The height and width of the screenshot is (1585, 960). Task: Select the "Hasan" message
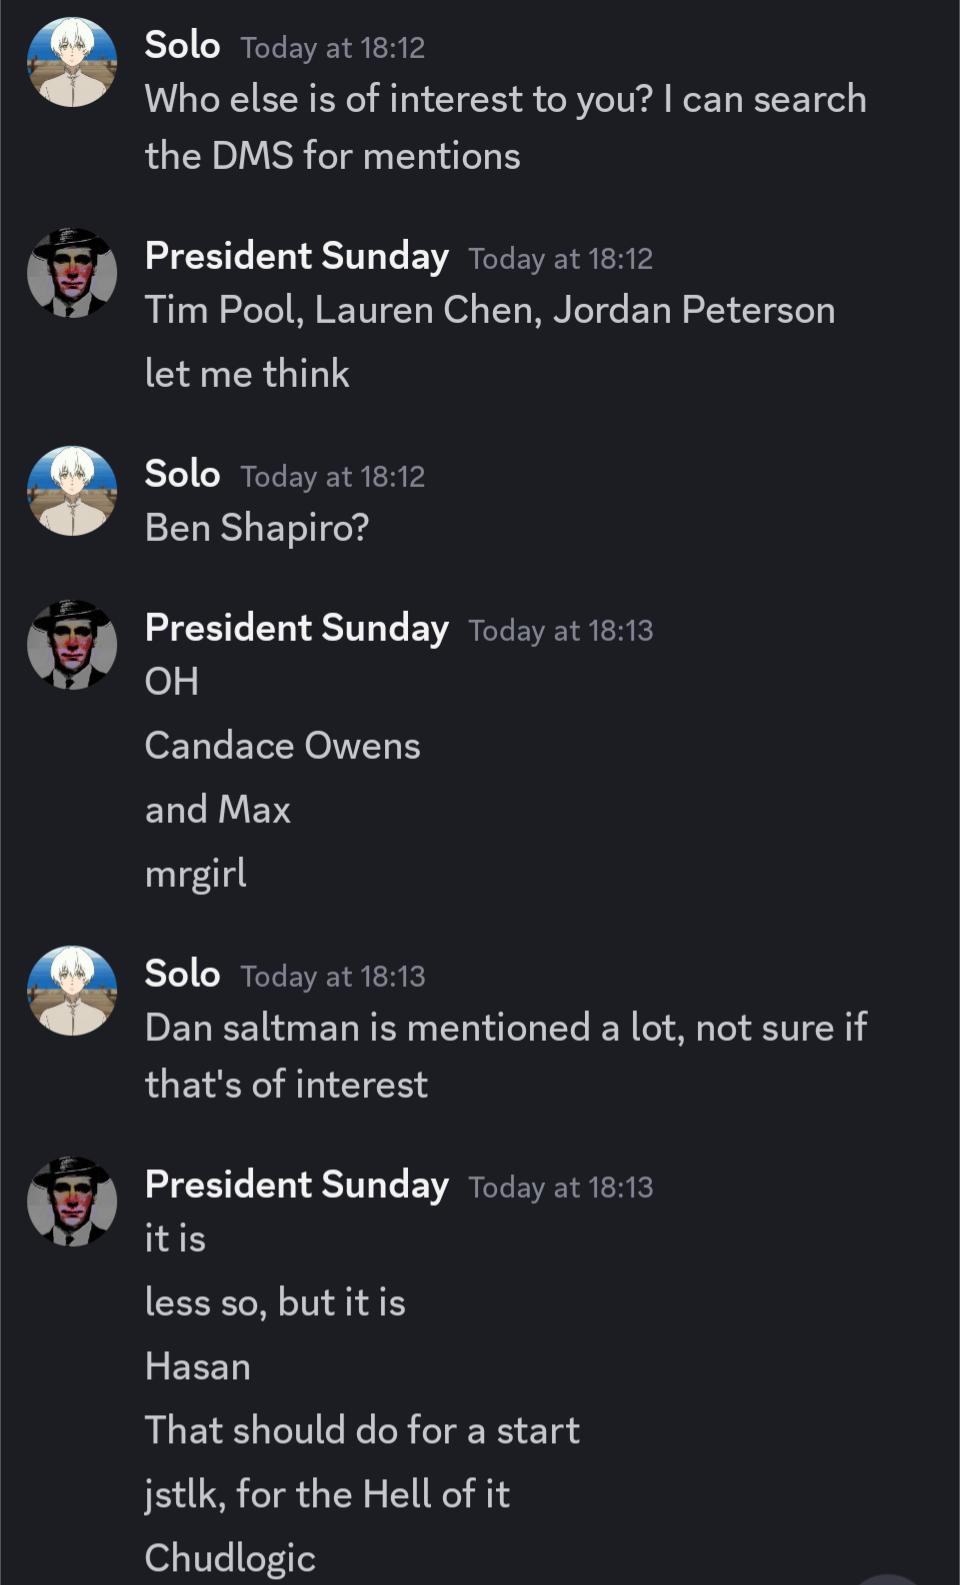click(x=197, y=1366)
